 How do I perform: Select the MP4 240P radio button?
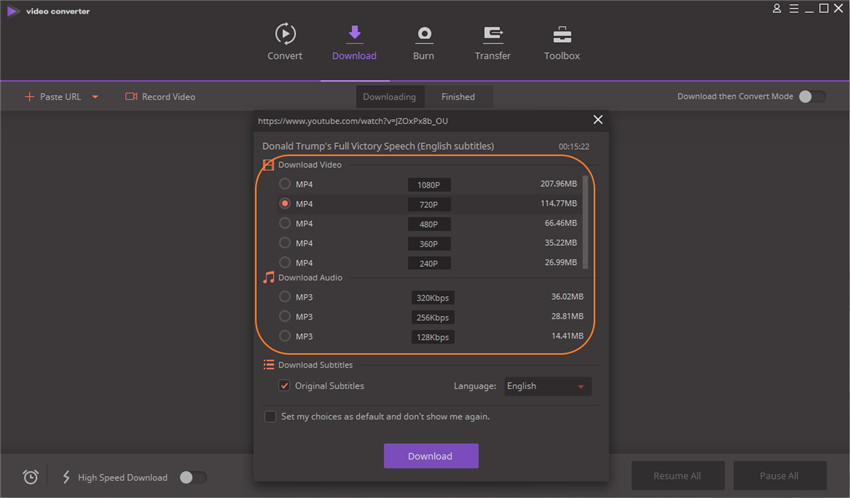(x=285, y=262)
